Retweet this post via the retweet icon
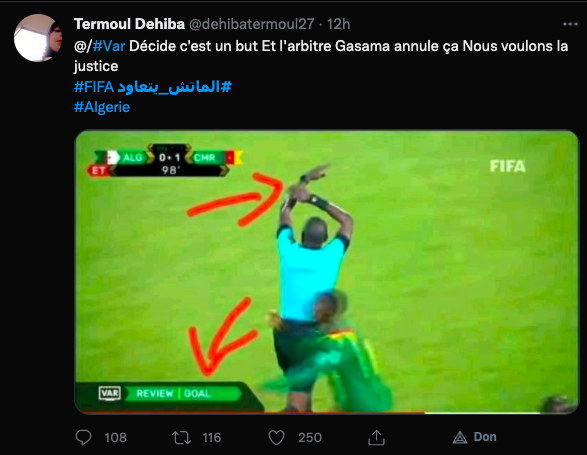This screenshot has width=587, height=455. pyautogui.click(x=181, y=437)
